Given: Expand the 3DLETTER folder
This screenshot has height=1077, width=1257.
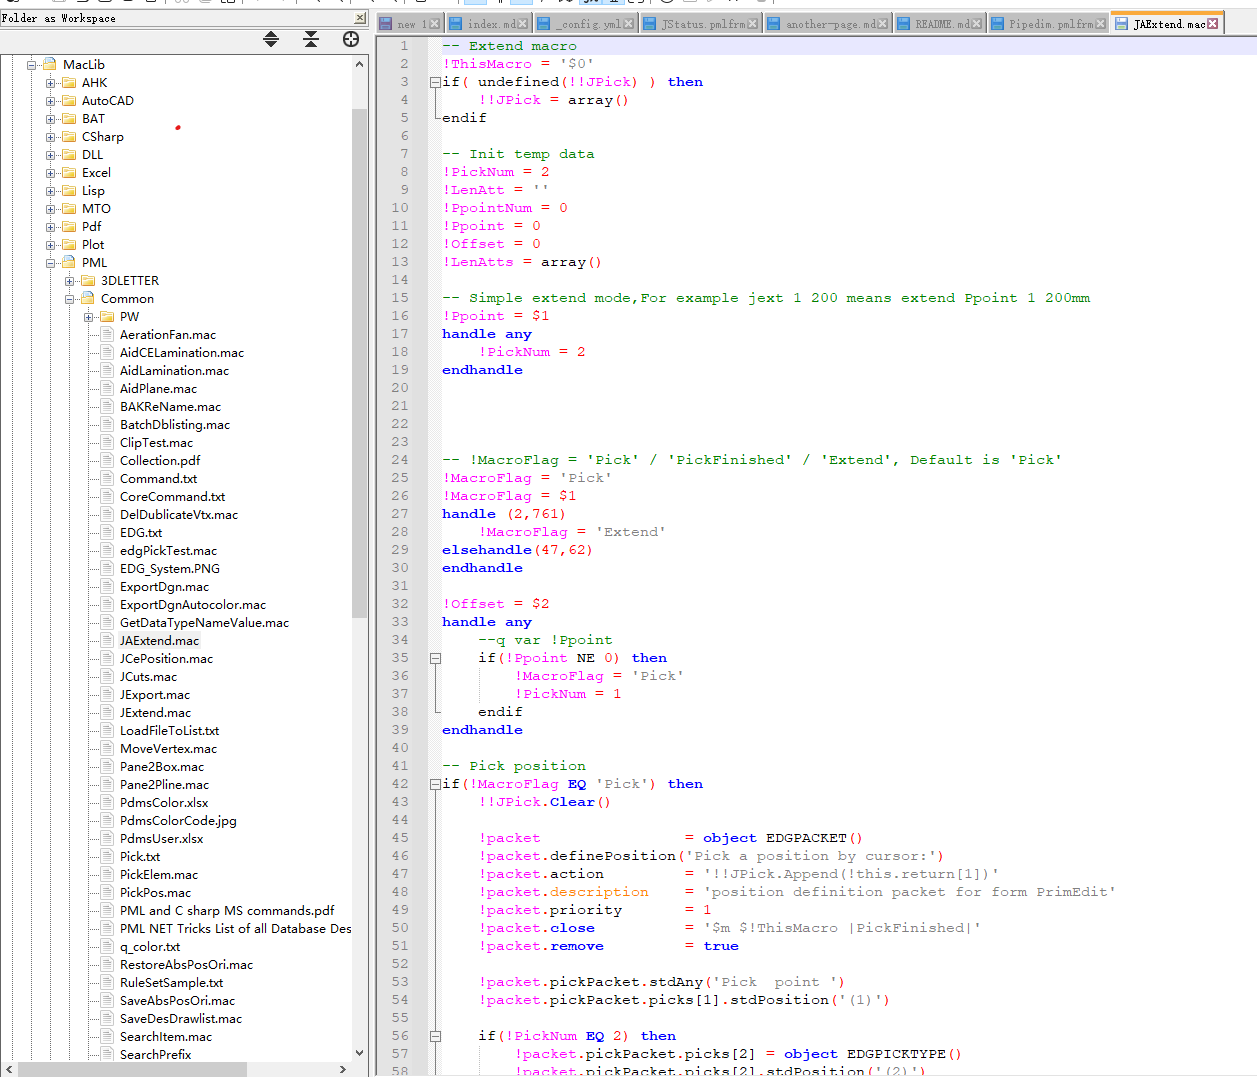Looking at the screenshot, I should click(x=70, y=281).
